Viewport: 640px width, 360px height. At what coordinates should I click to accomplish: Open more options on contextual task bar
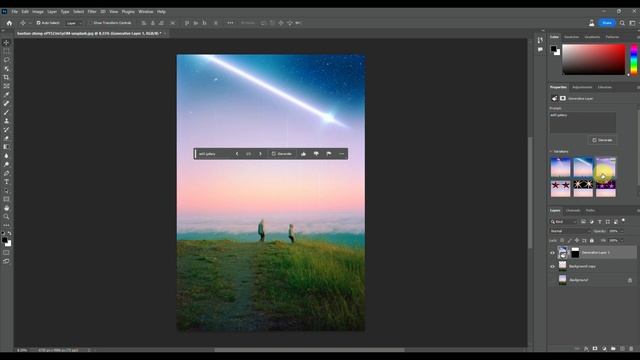(x=342, y=154)
